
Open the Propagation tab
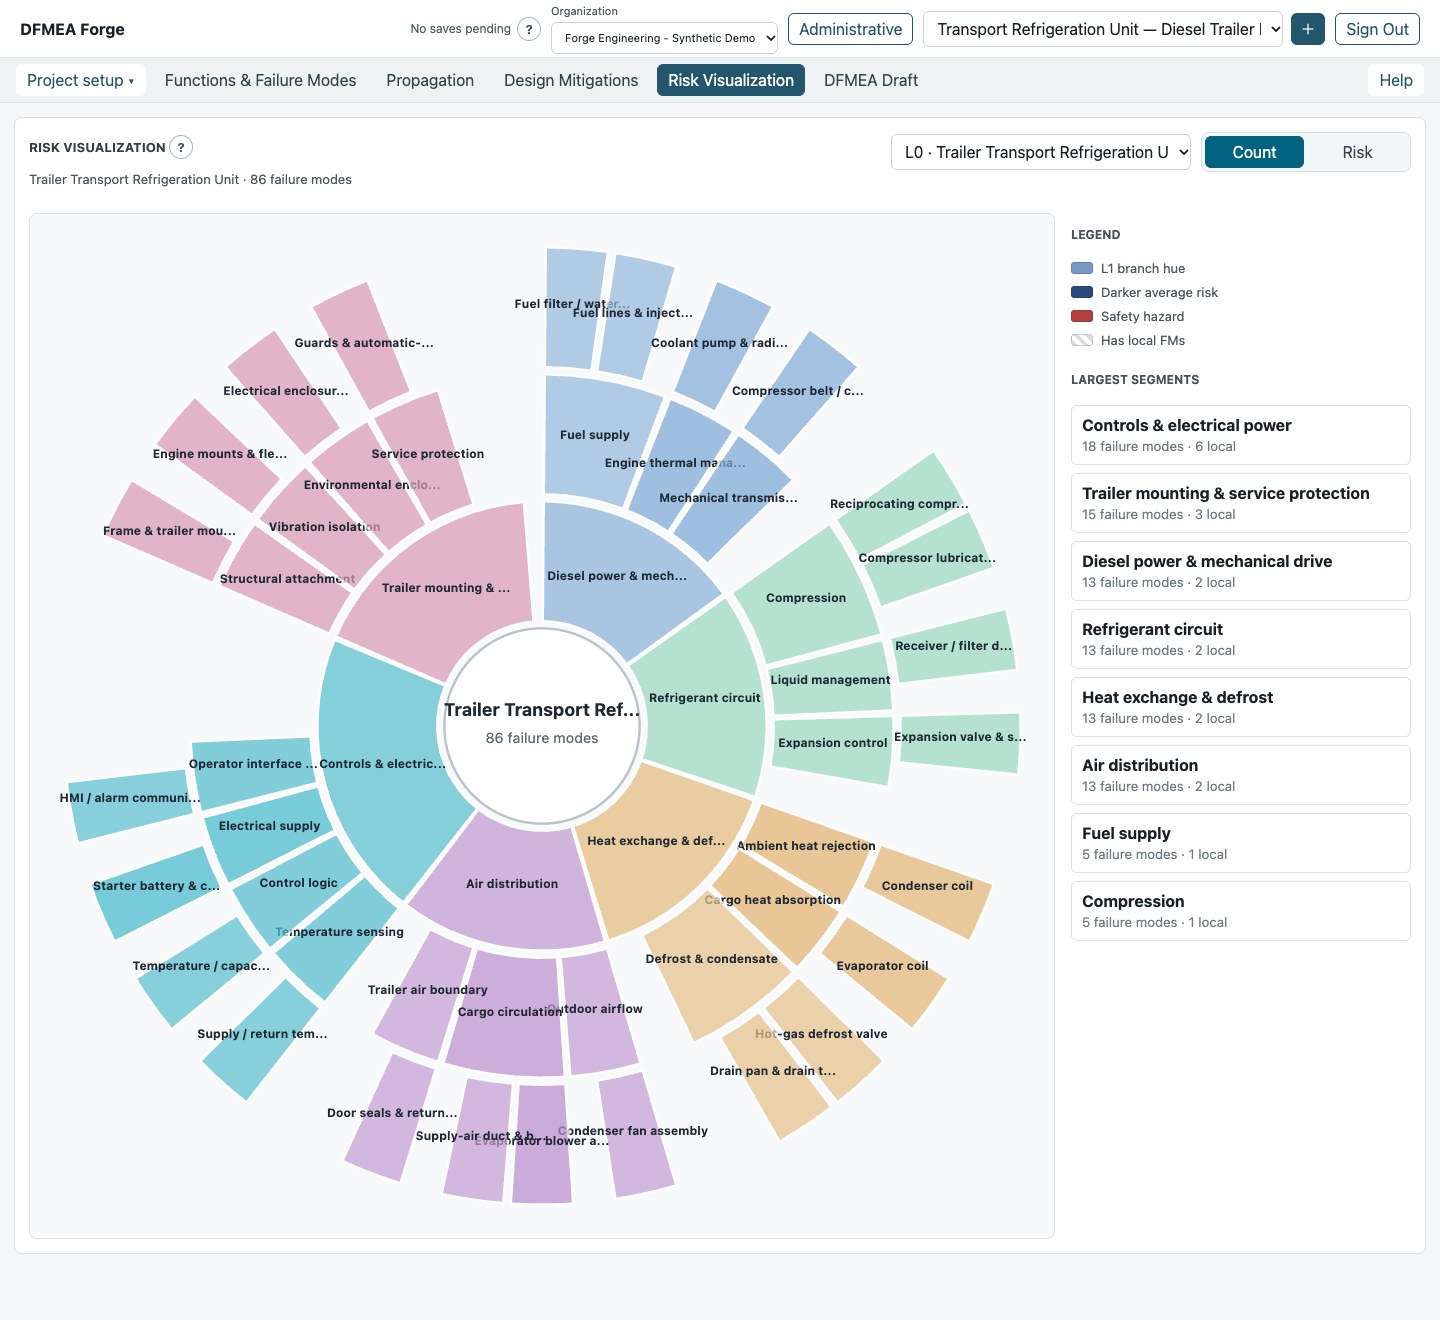click(430, 80)
